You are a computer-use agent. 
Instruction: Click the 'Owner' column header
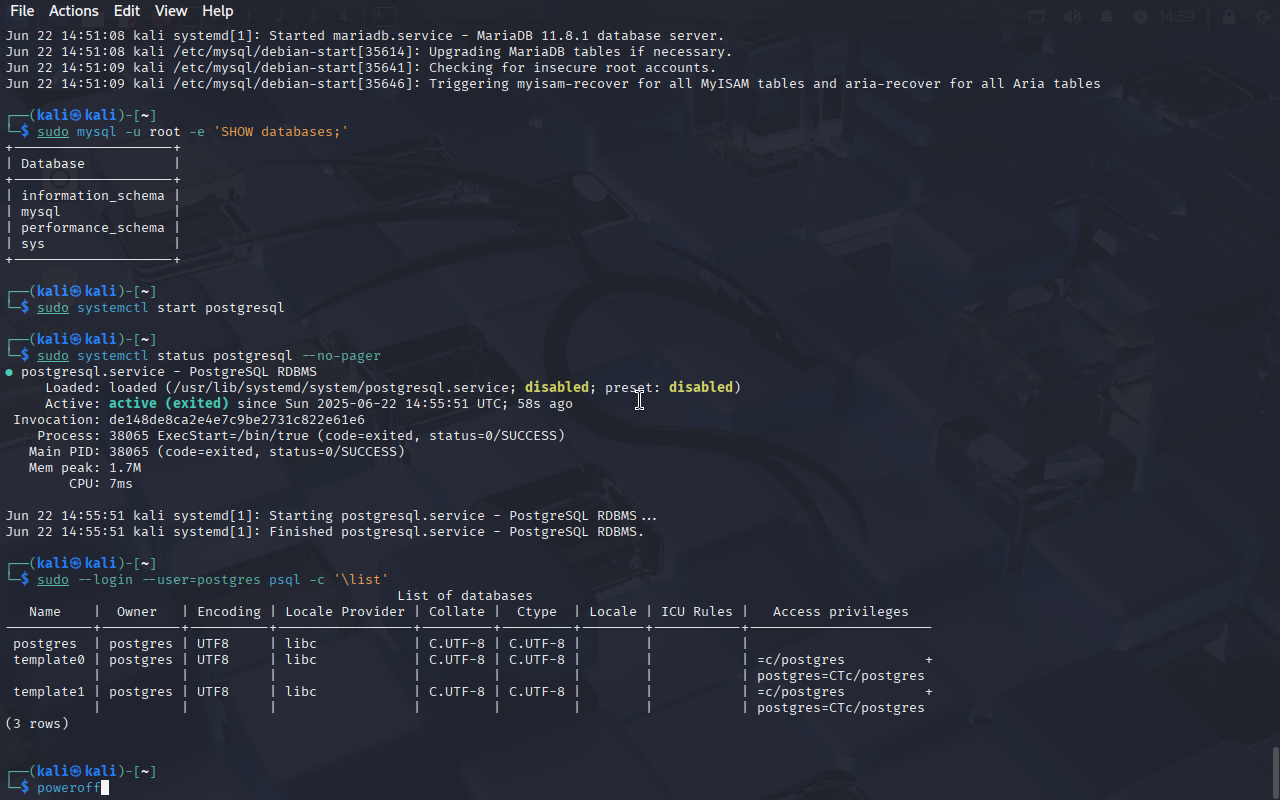point(137,612)
